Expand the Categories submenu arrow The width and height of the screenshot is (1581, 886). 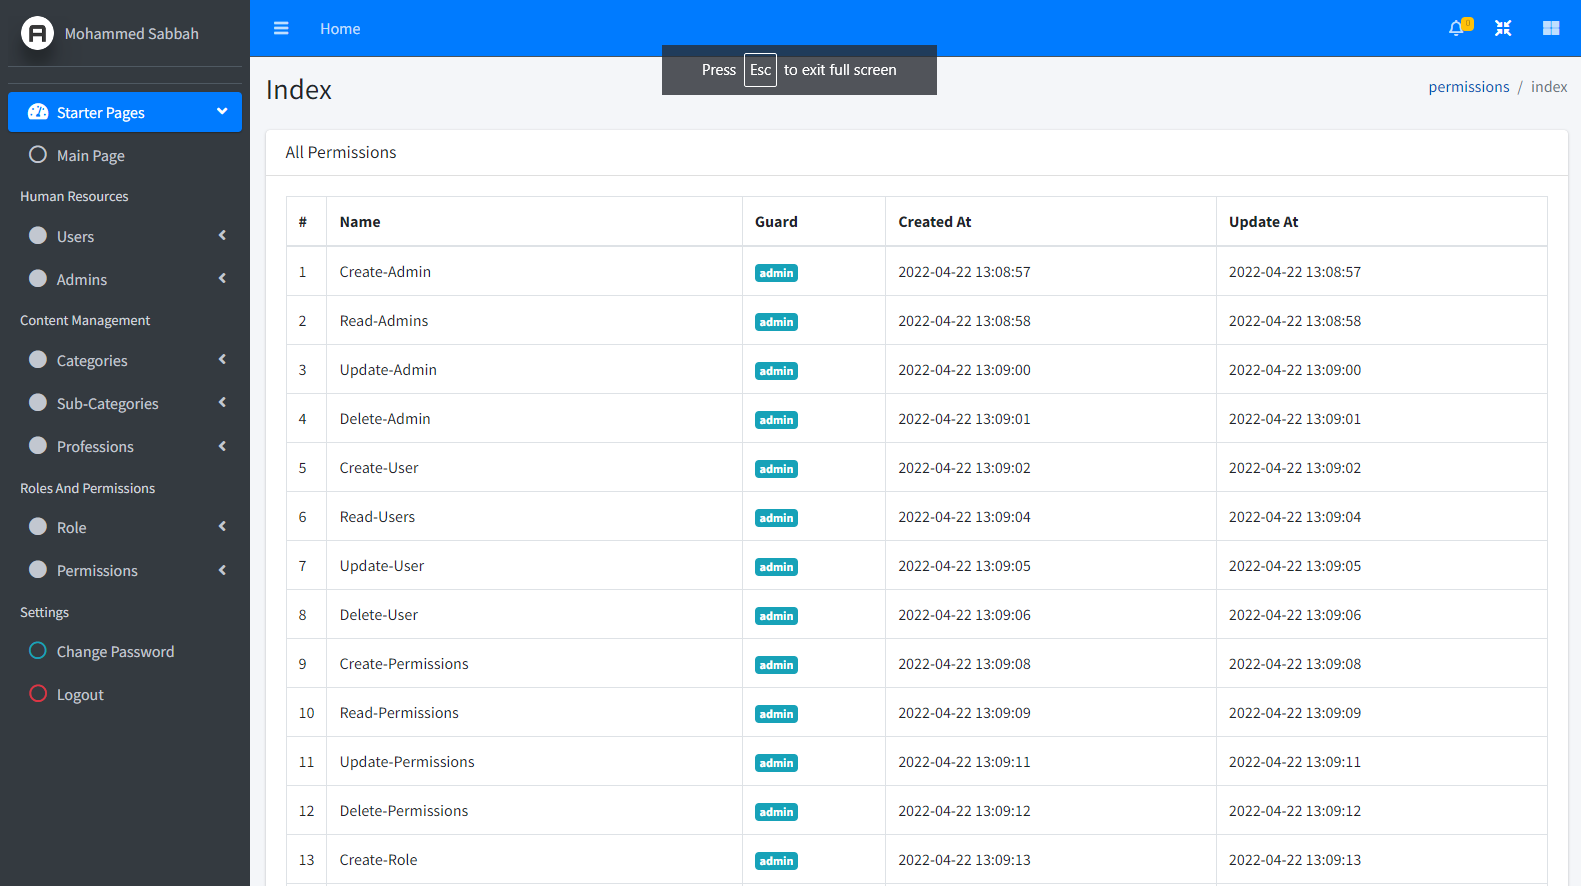pyautogui.click(x=222, y=360)
